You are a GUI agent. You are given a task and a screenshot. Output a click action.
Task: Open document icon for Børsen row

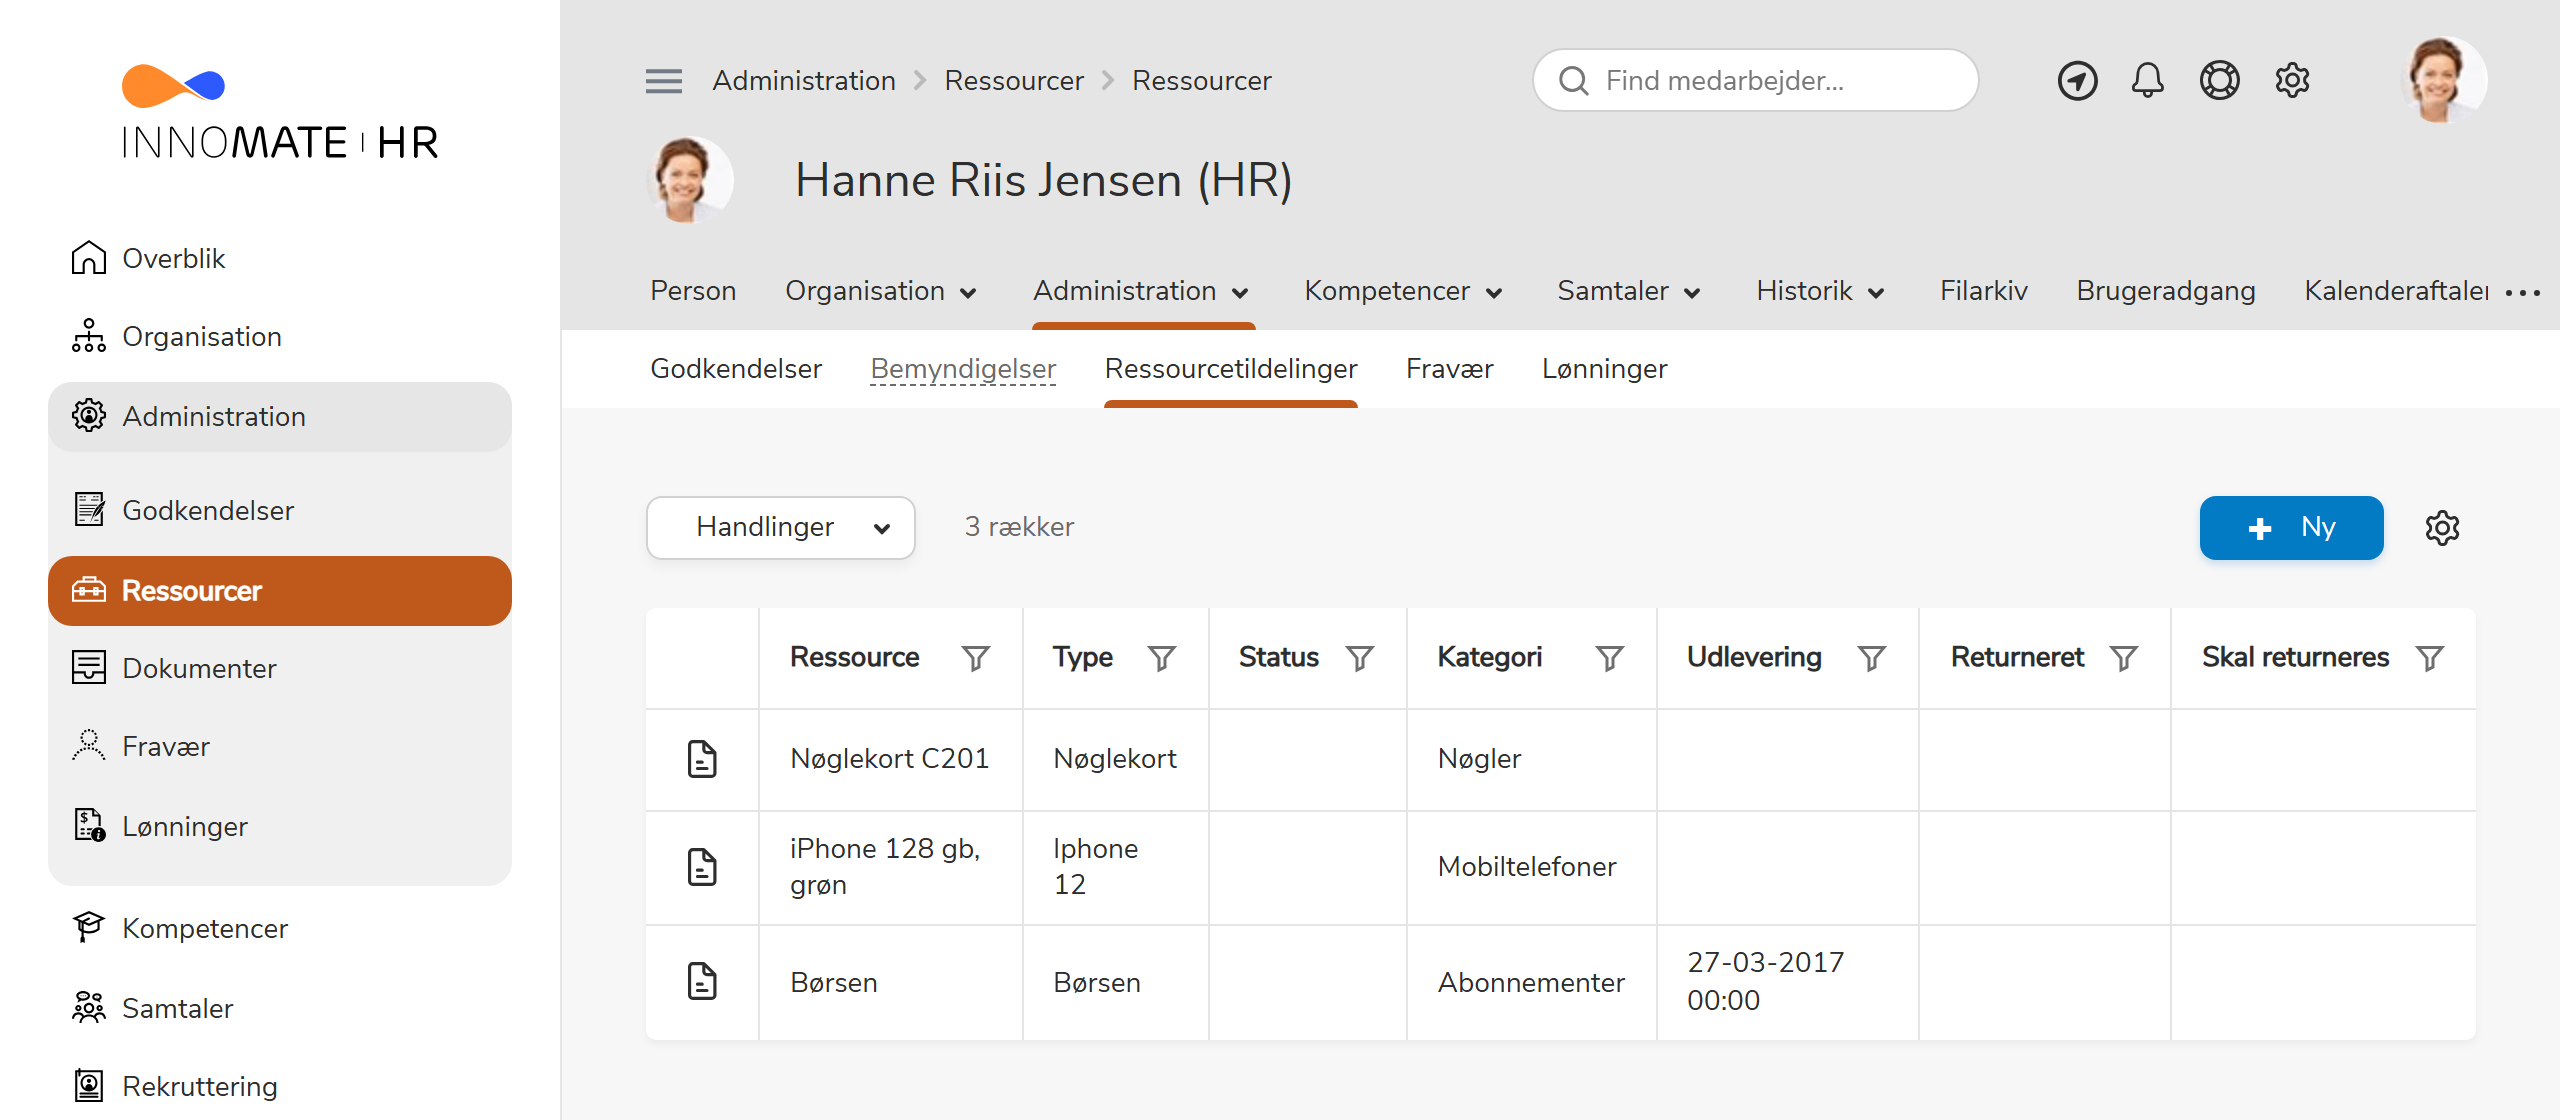[x=702, y=981]
